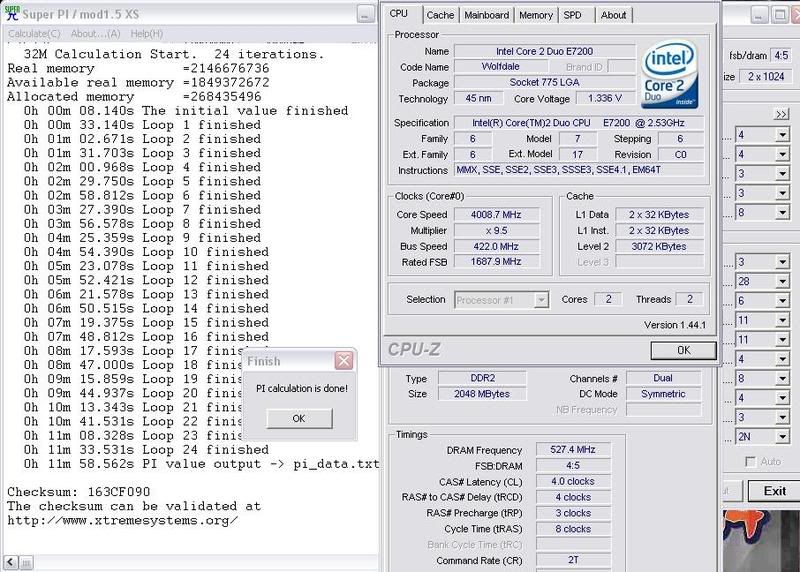Switch to the Mainboard tab
The width and height of the screenshot is (800, 572).
486,15
